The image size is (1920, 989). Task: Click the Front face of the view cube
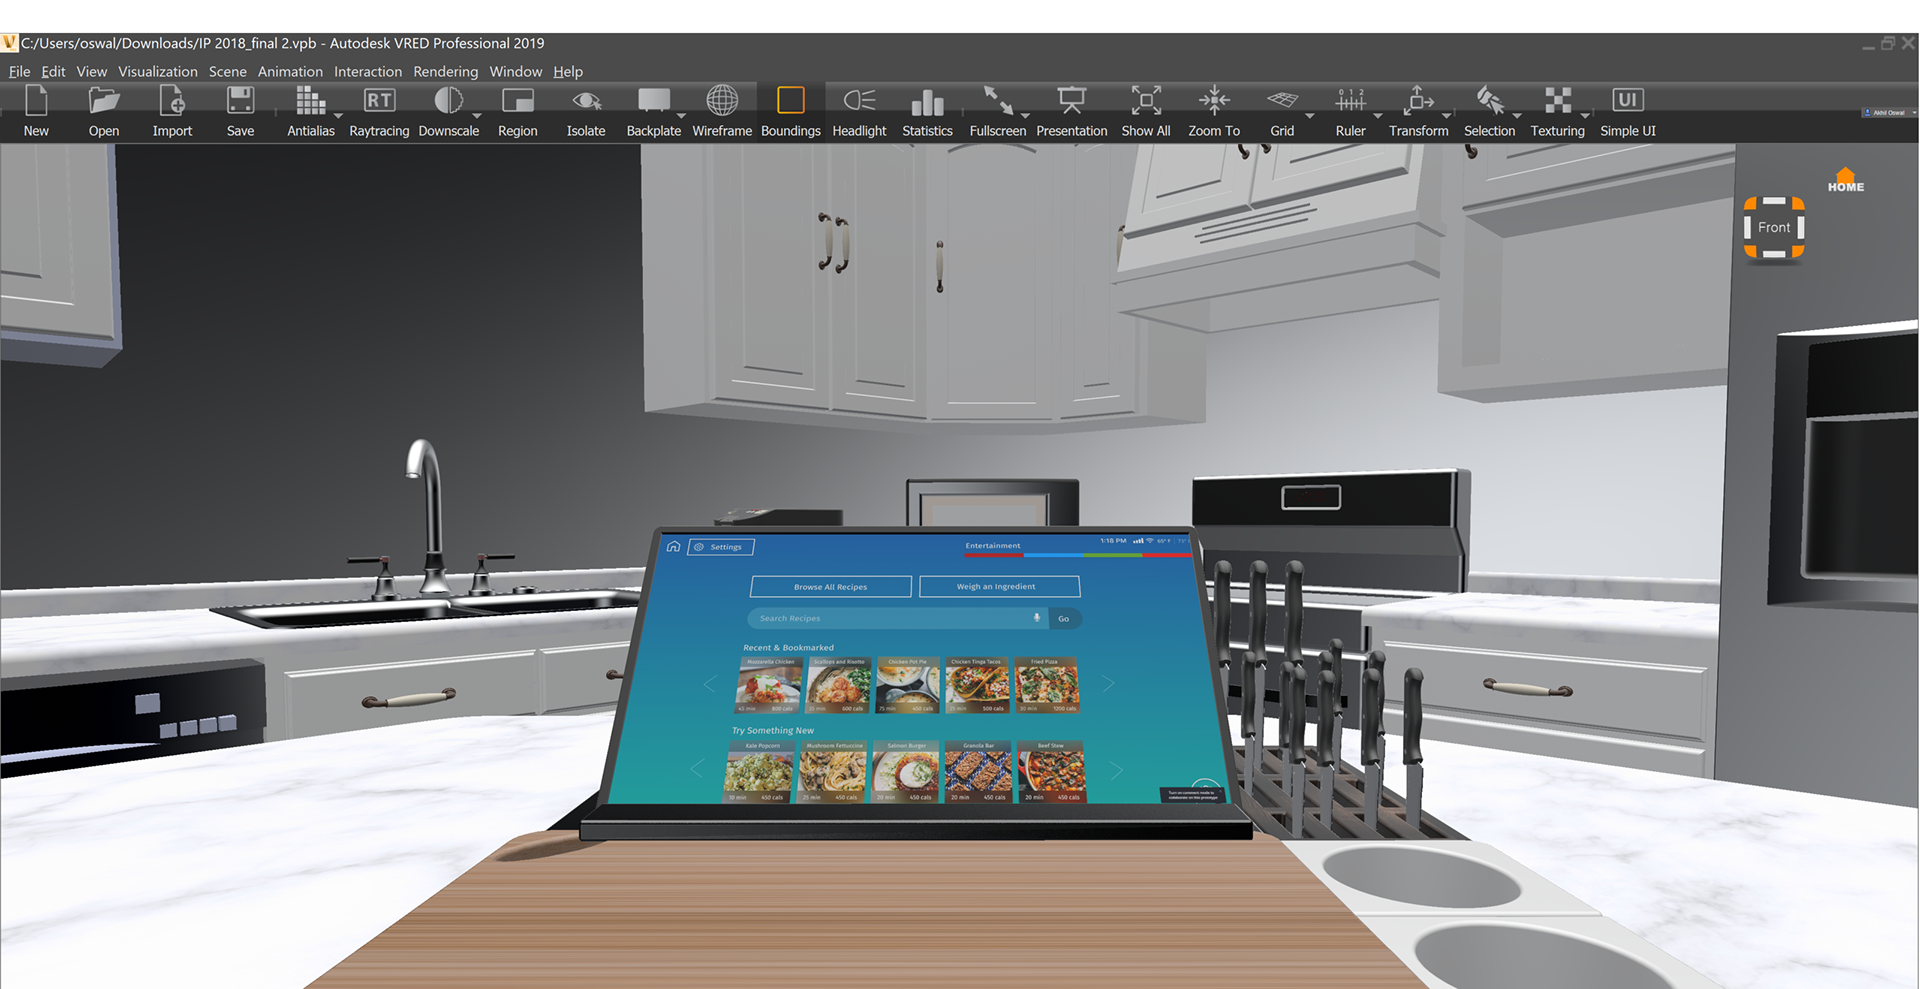1774,228
